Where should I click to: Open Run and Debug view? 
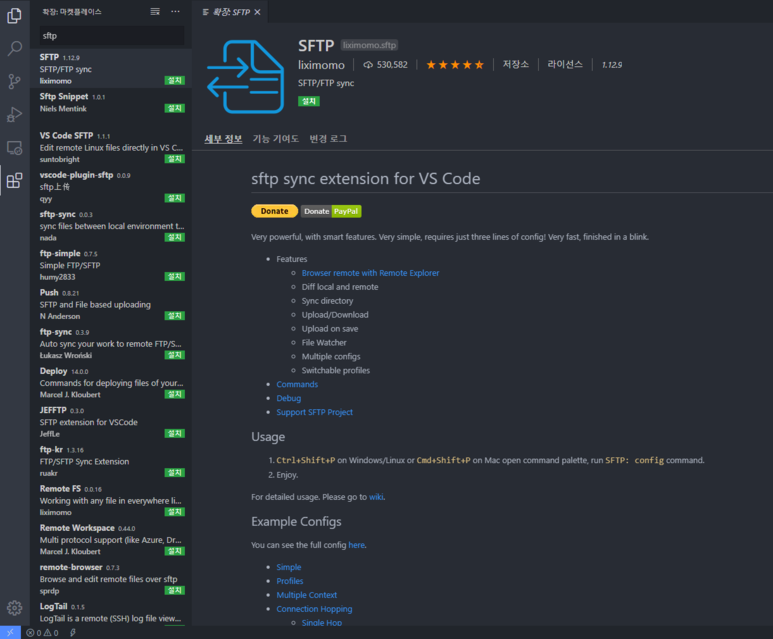[14, 114]
